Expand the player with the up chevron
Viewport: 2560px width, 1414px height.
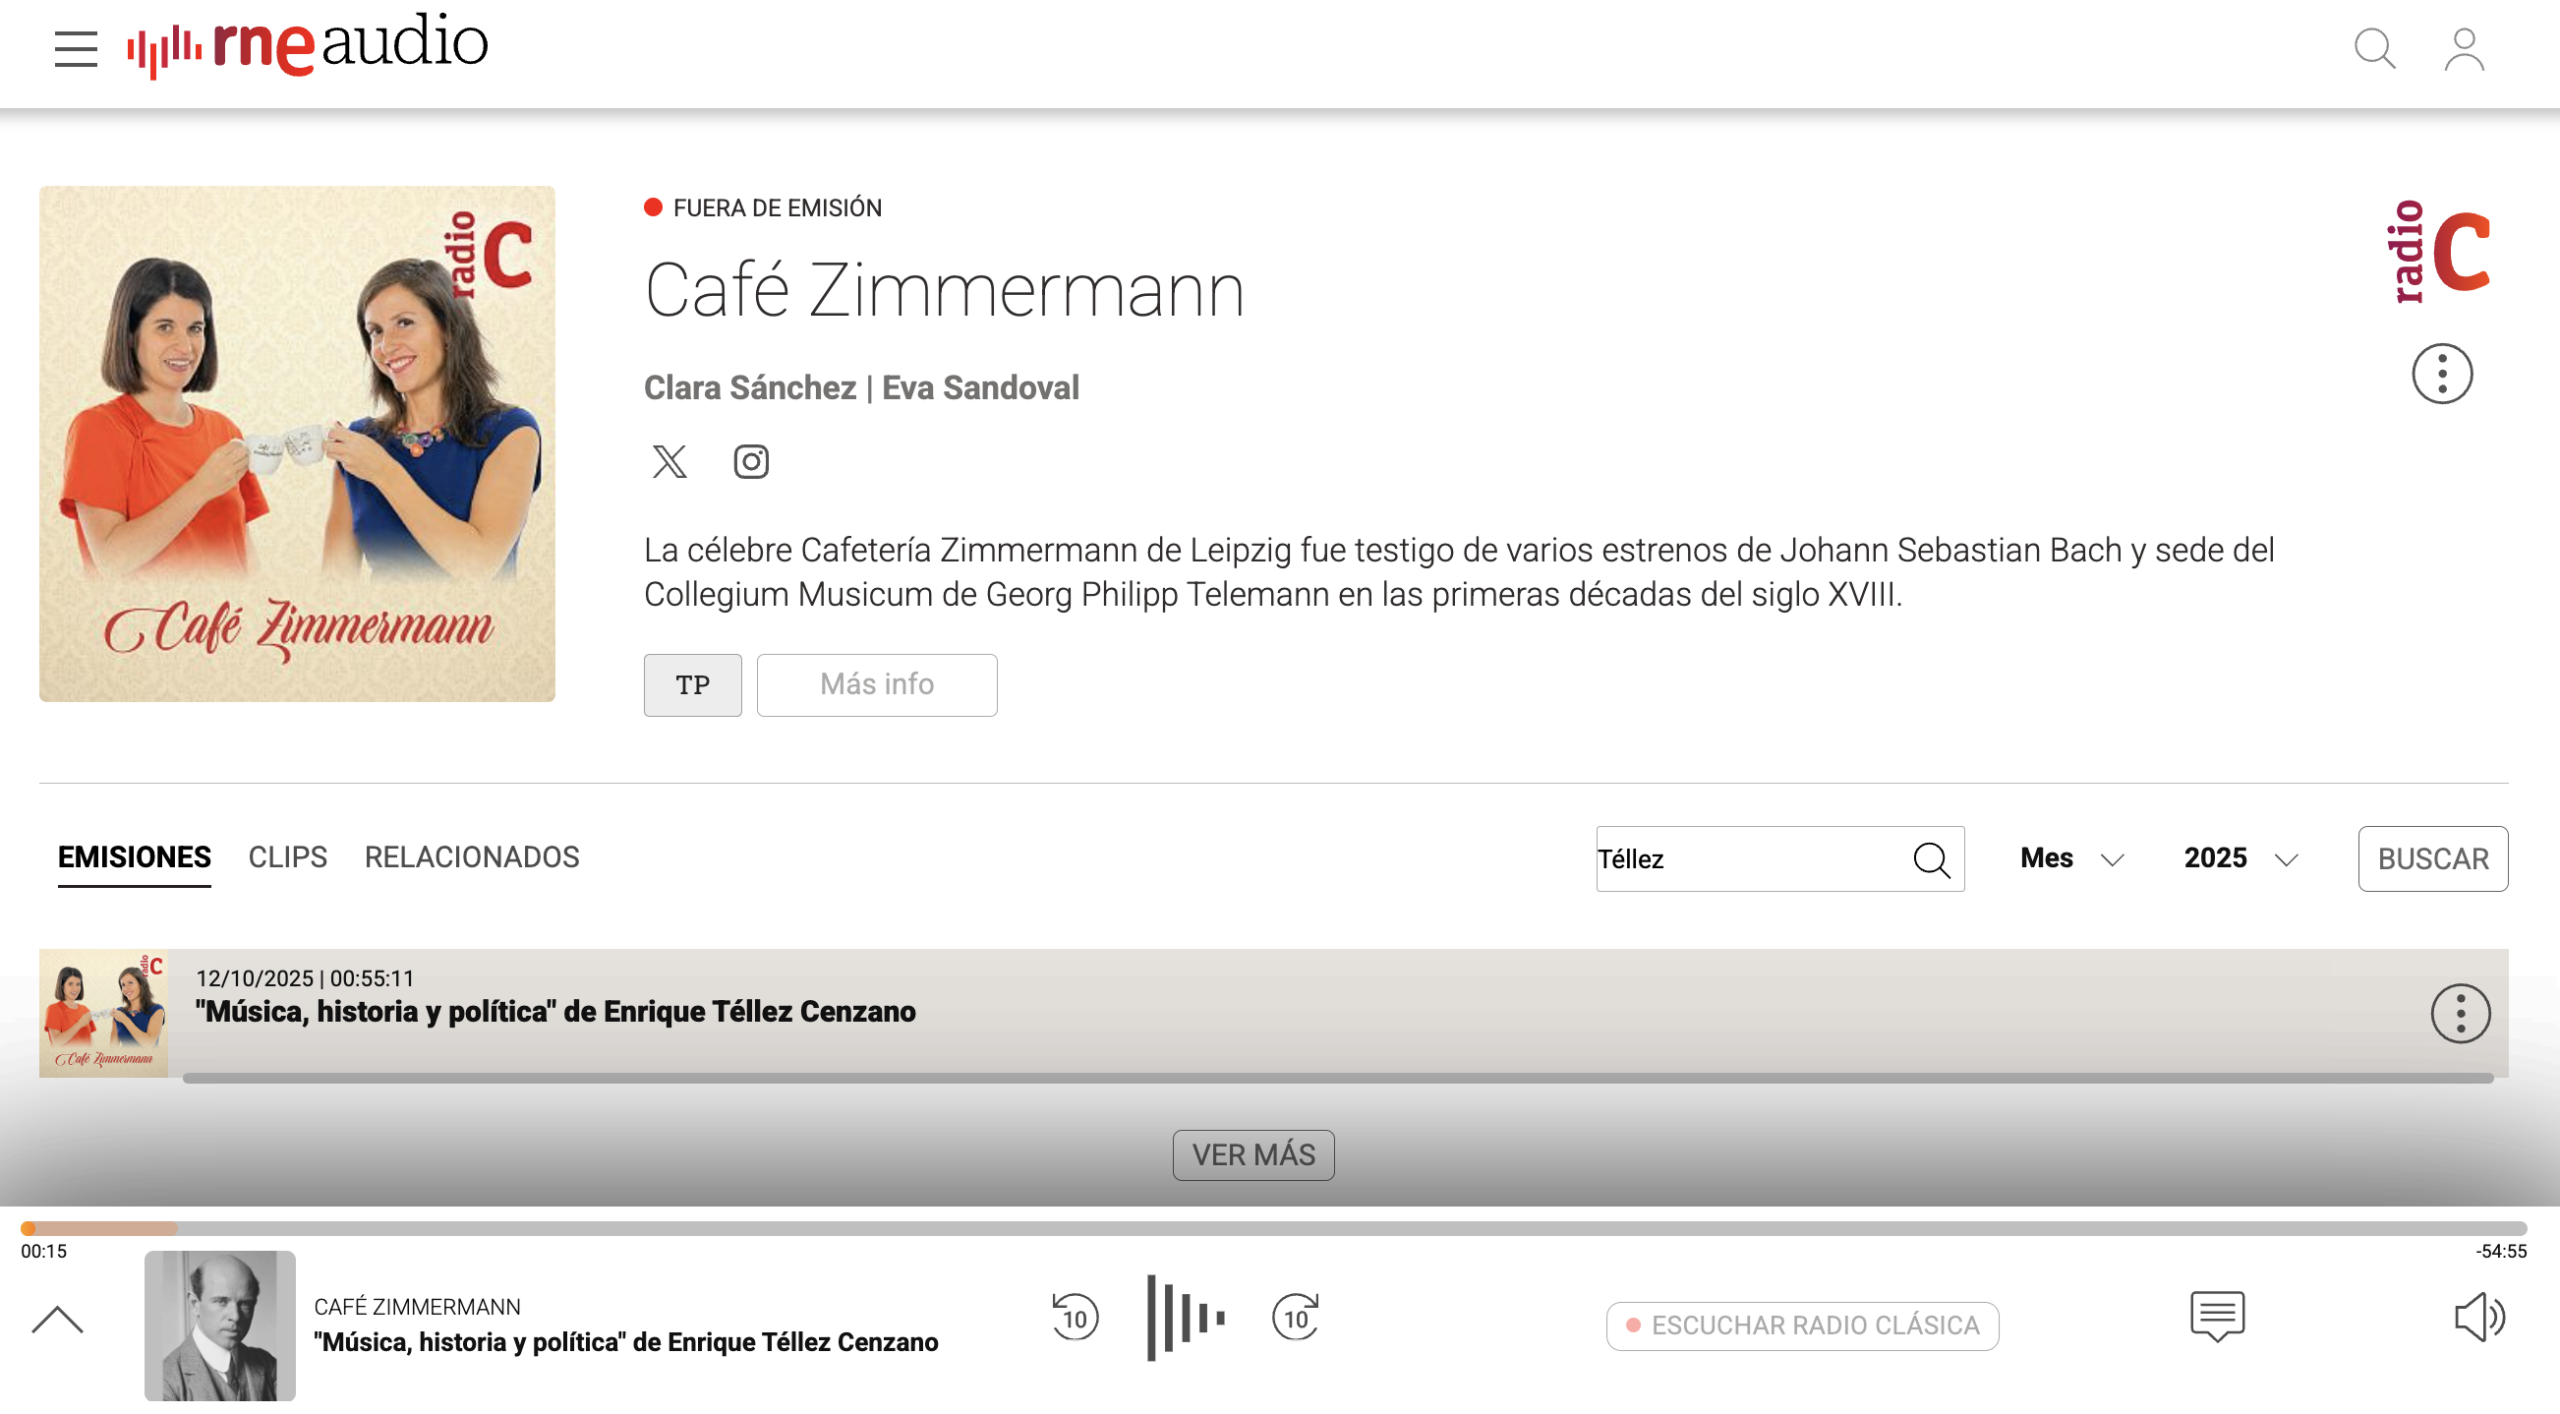(x=57, y=1320)
